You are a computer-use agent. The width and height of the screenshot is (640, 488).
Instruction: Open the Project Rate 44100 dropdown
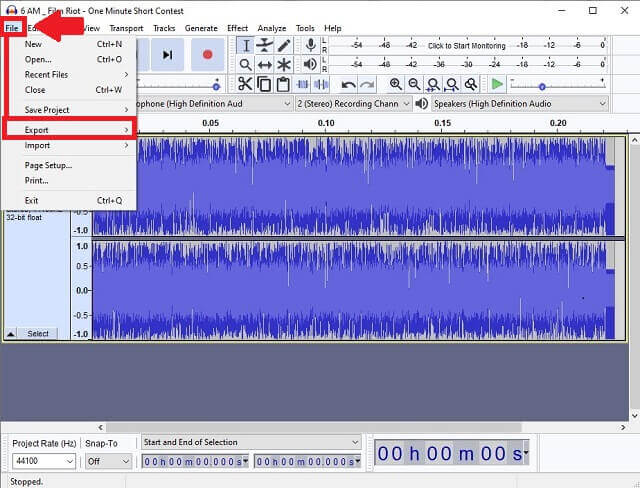tap(70, 461)
